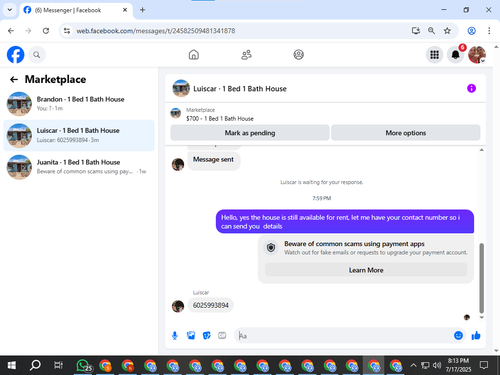
Task: Open the site information icon in address bar
Action: (67, 31)
